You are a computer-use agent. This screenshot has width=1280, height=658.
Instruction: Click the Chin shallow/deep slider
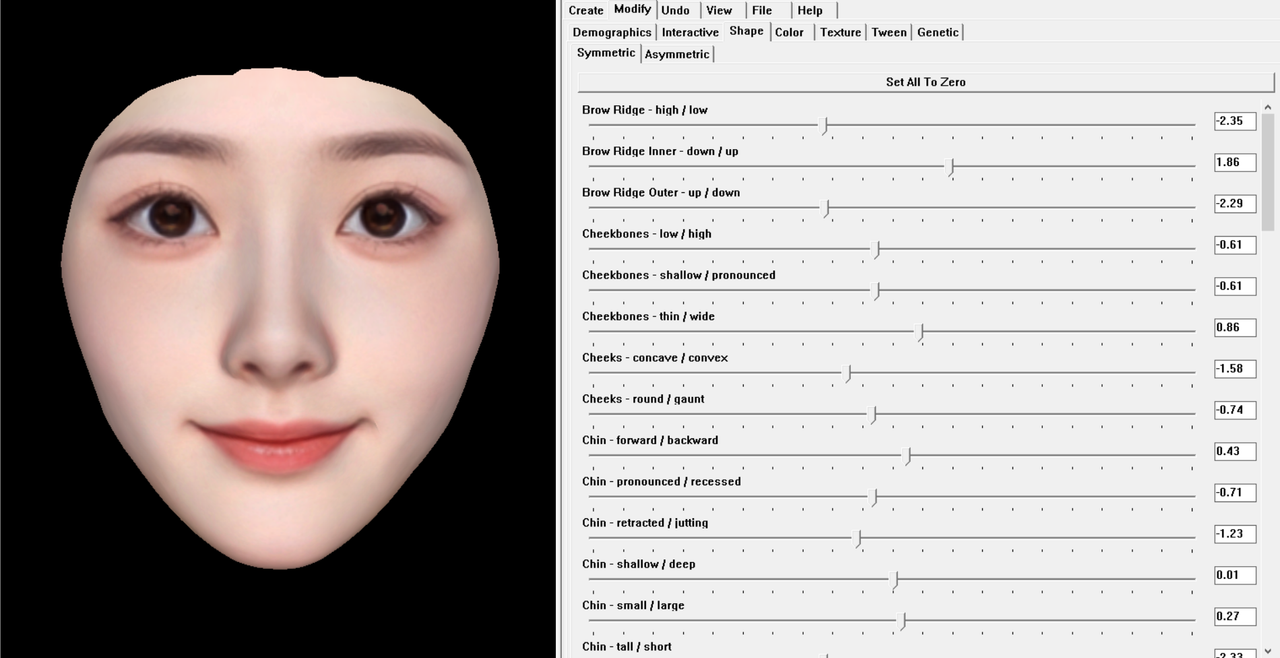[x=892, y=580]
